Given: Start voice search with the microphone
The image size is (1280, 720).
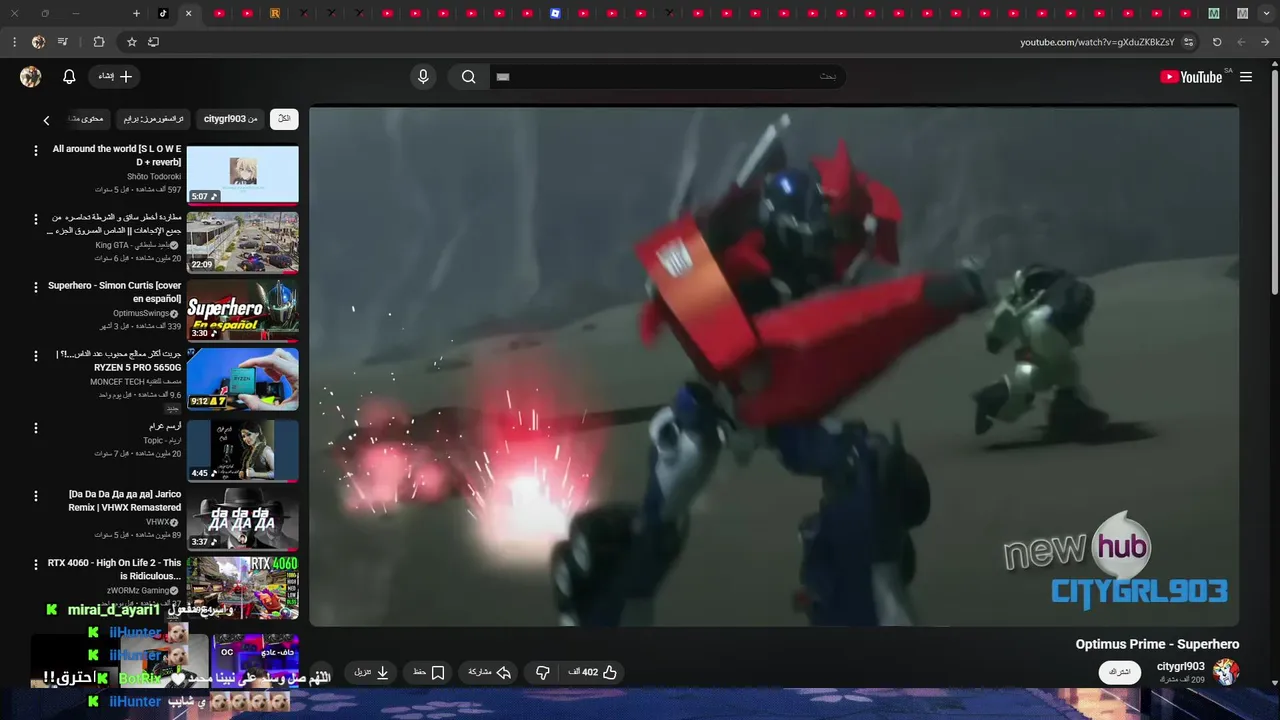Looking at the screenshot, I should (x=423, y=77).
